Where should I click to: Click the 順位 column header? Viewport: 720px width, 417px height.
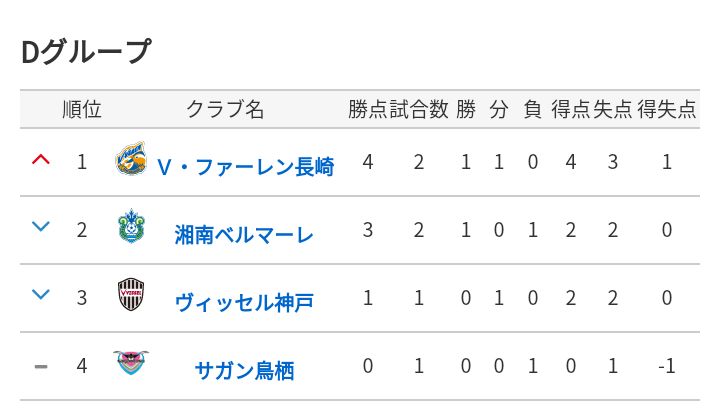[82, 110]
